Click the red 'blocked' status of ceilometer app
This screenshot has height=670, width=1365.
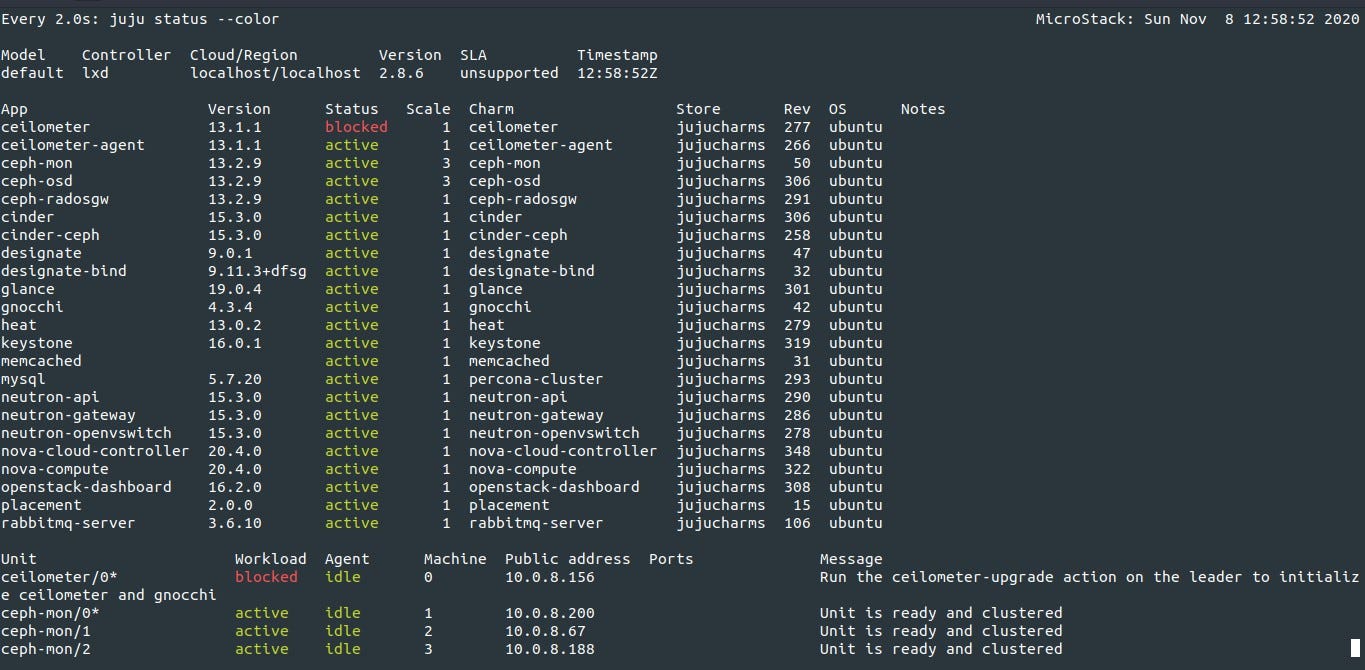356,127
